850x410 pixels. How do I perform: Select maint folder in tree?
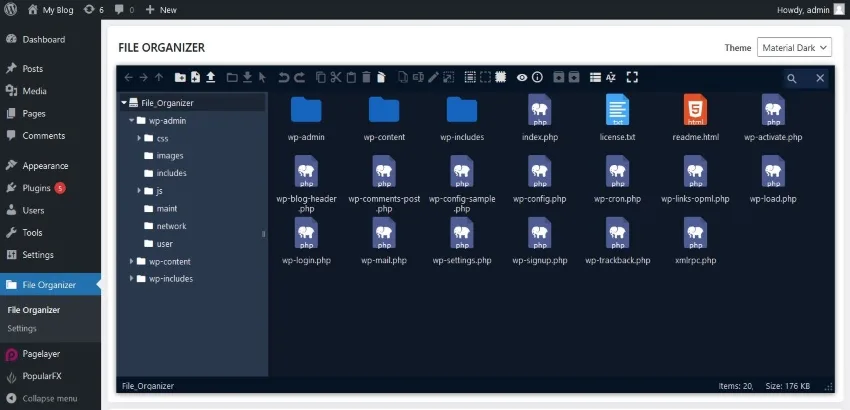(x=161, y=208)
